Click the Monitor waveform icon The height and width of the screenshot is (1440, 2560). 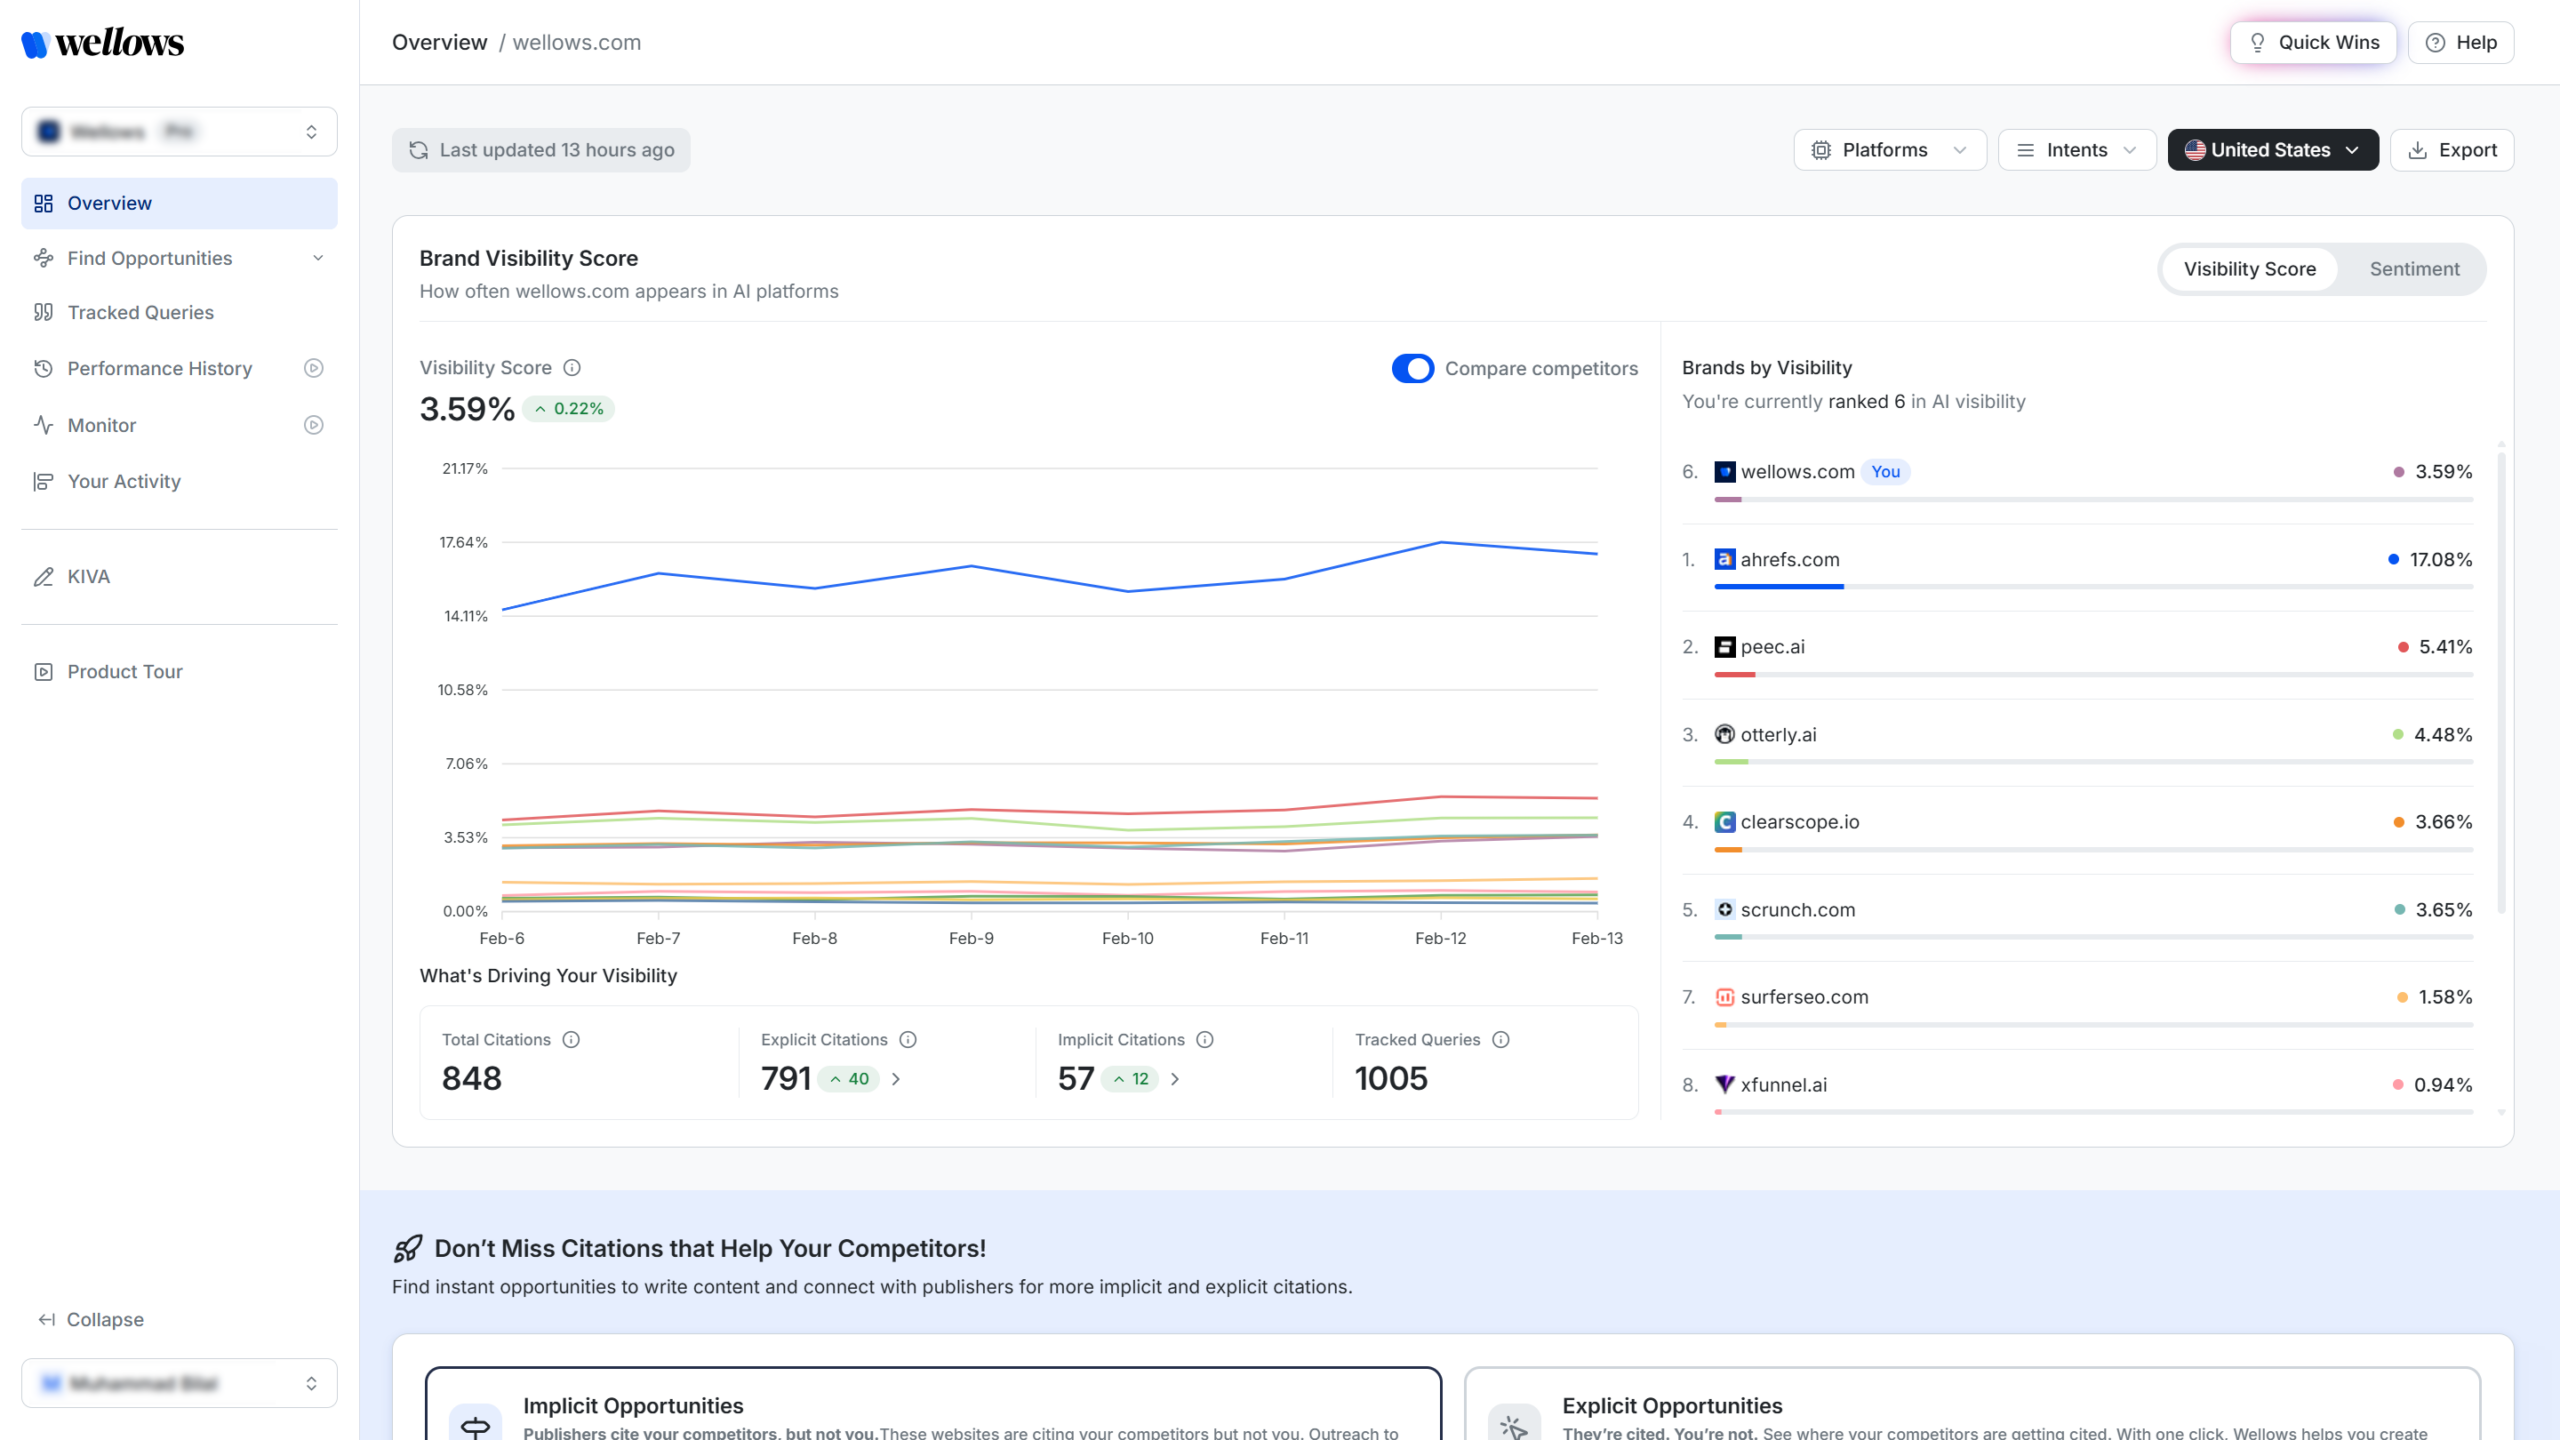pos(44,425)
